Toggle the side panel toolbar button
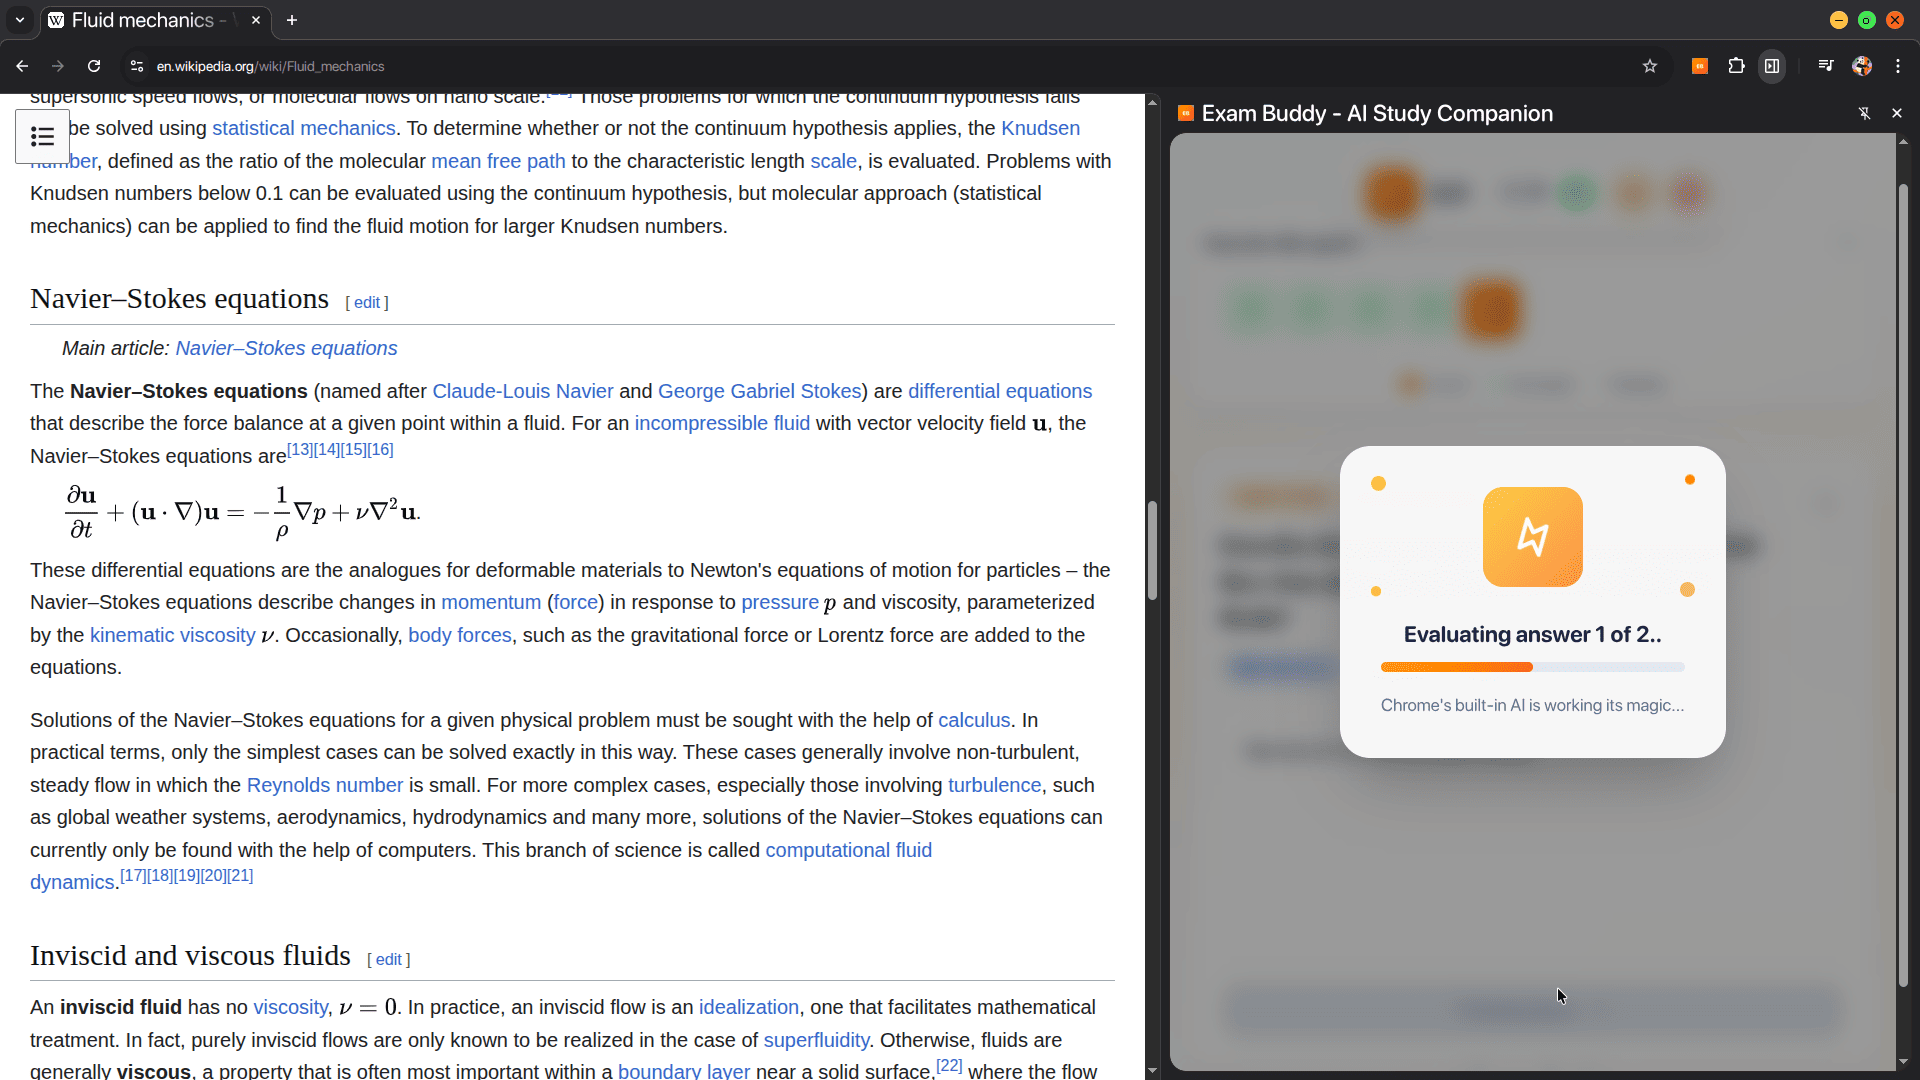 pos(1772,66)
